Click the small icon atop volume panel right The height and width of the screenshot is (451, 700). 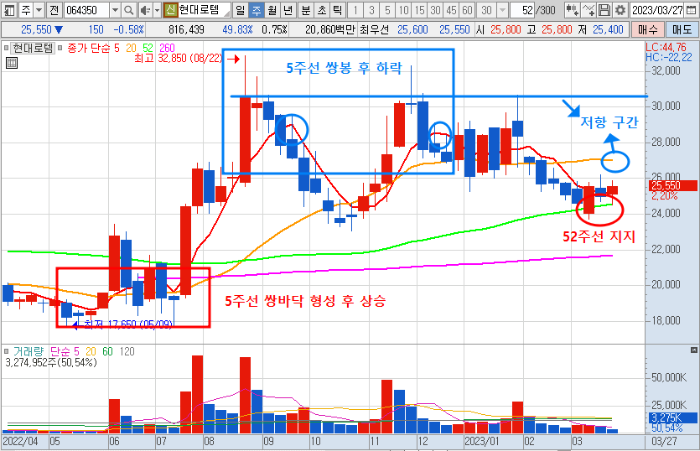[694, 350]
